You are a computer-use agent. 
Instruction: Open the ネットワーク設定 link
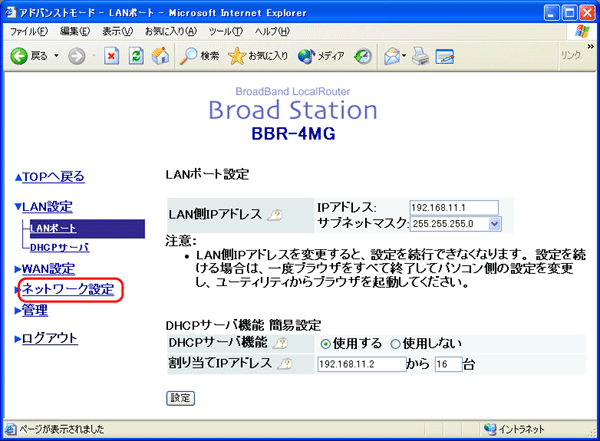click(x=68, y=289)
